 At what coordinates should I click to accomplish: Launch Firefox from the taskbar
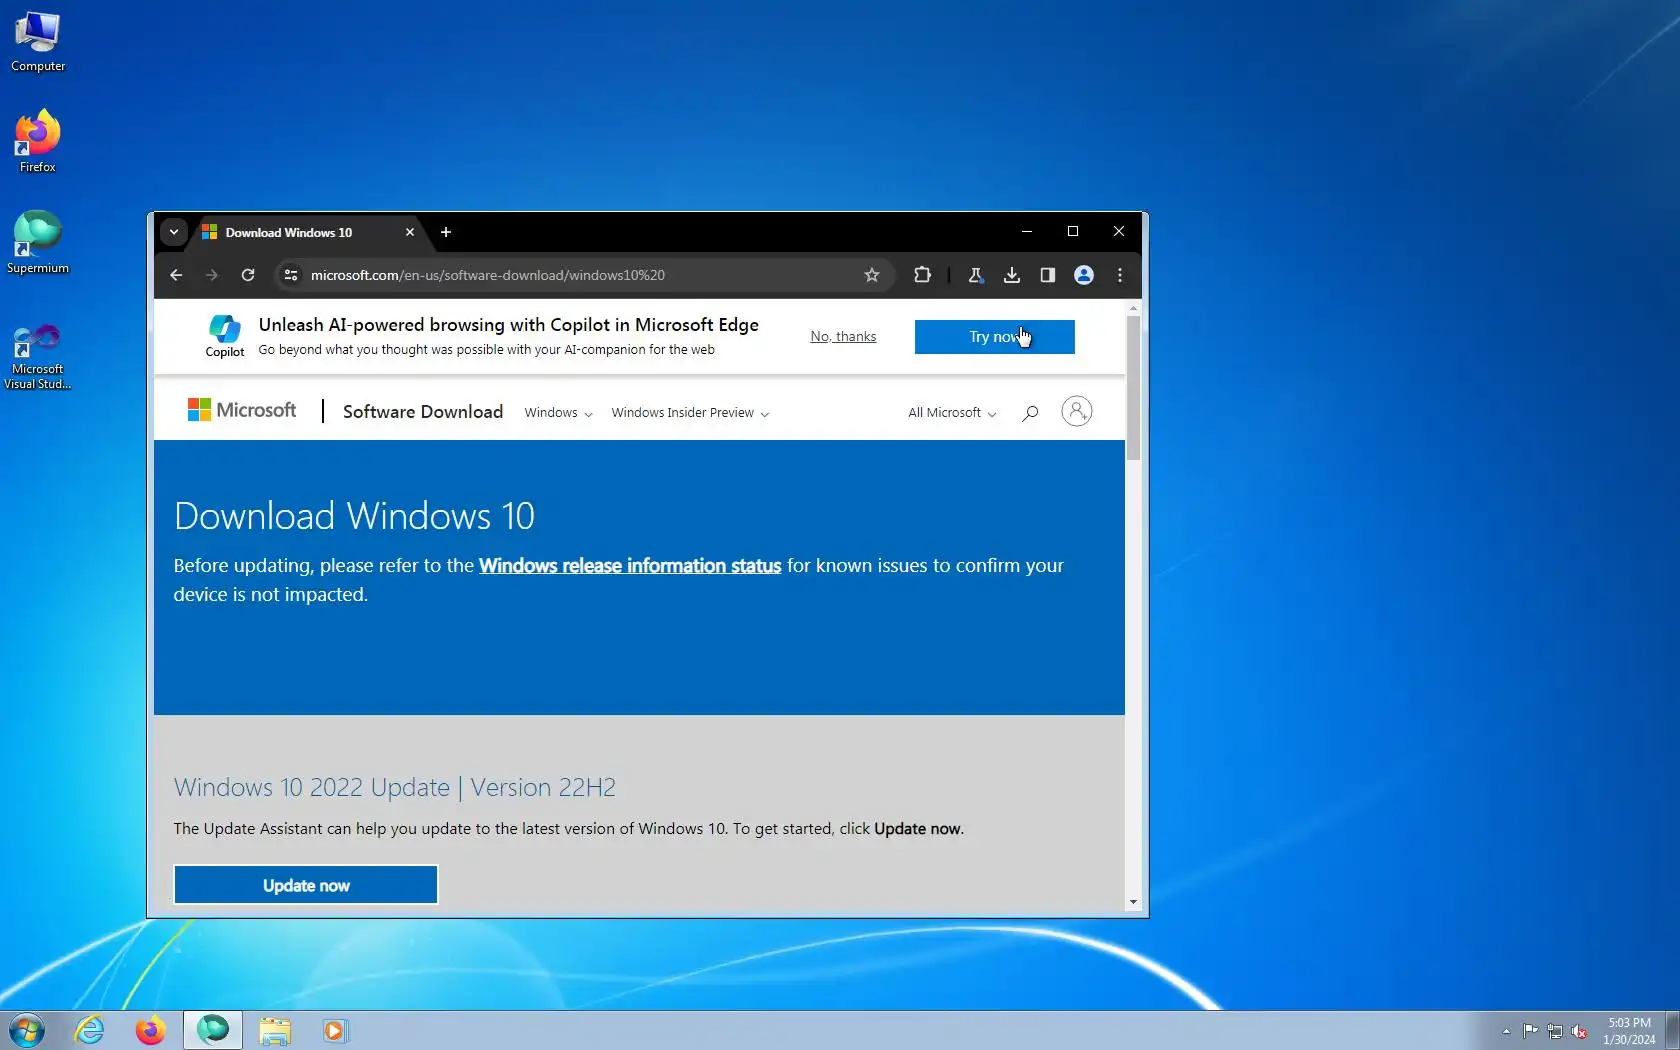(151, 1030)
